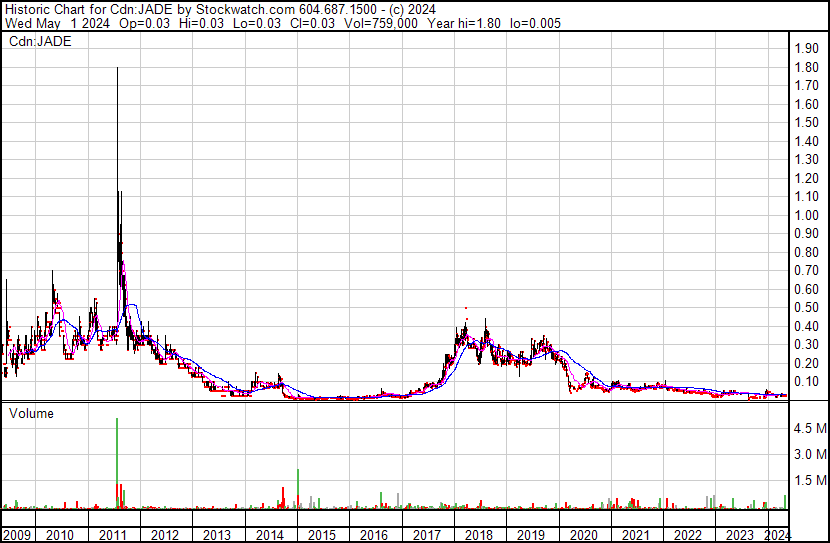The image size is (830, 543).
Task: Select the red volume bar in late 2014
Action: (283, 498)
